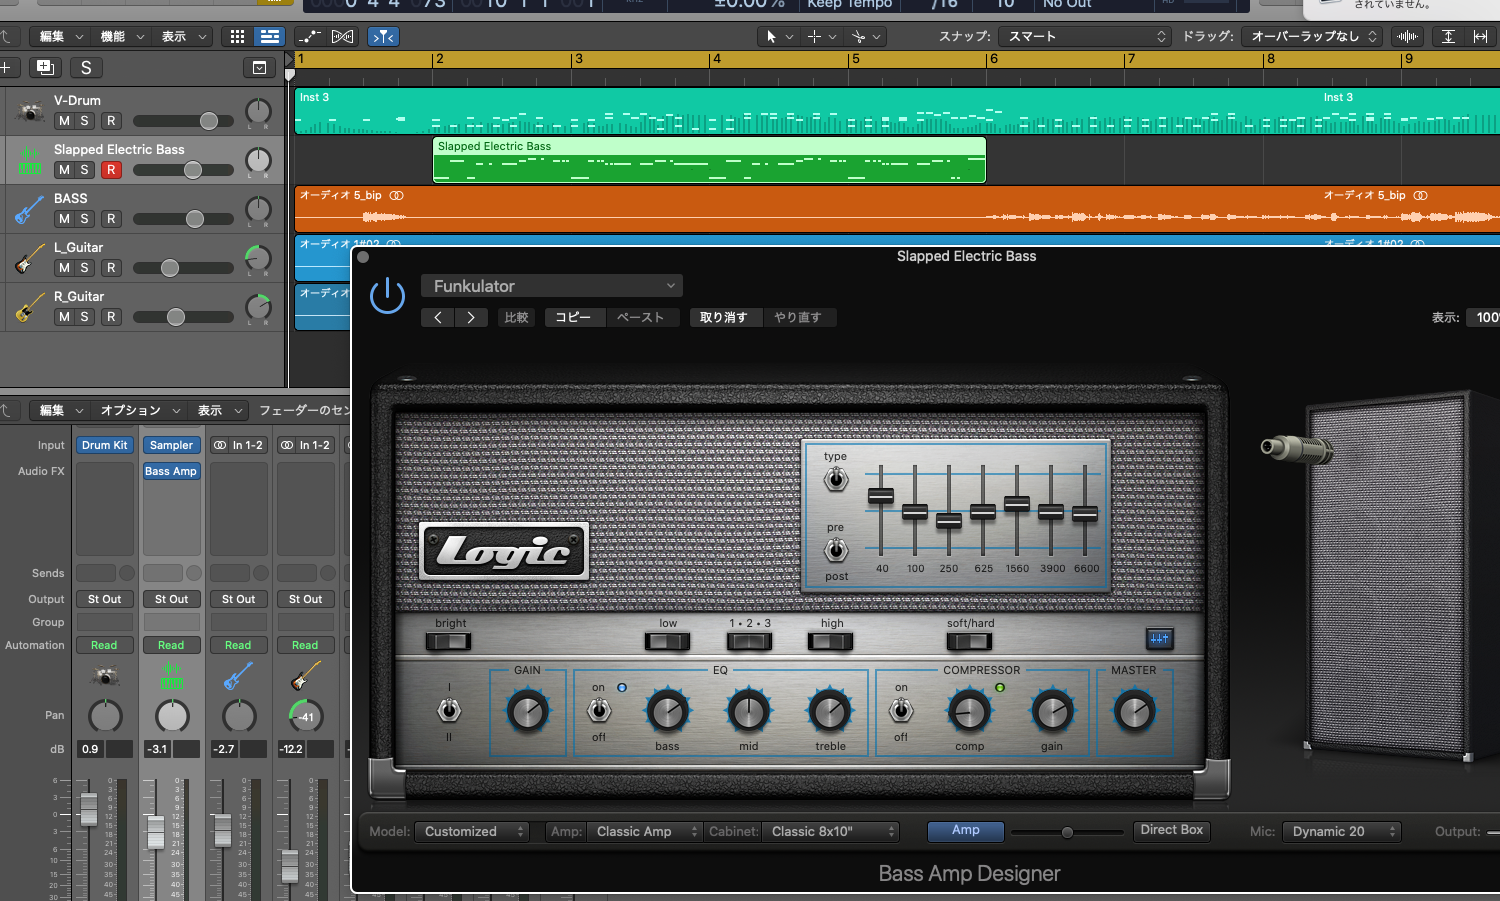Click the V-Drum track icon
1500x901 pixels.
tap(30, 111)
